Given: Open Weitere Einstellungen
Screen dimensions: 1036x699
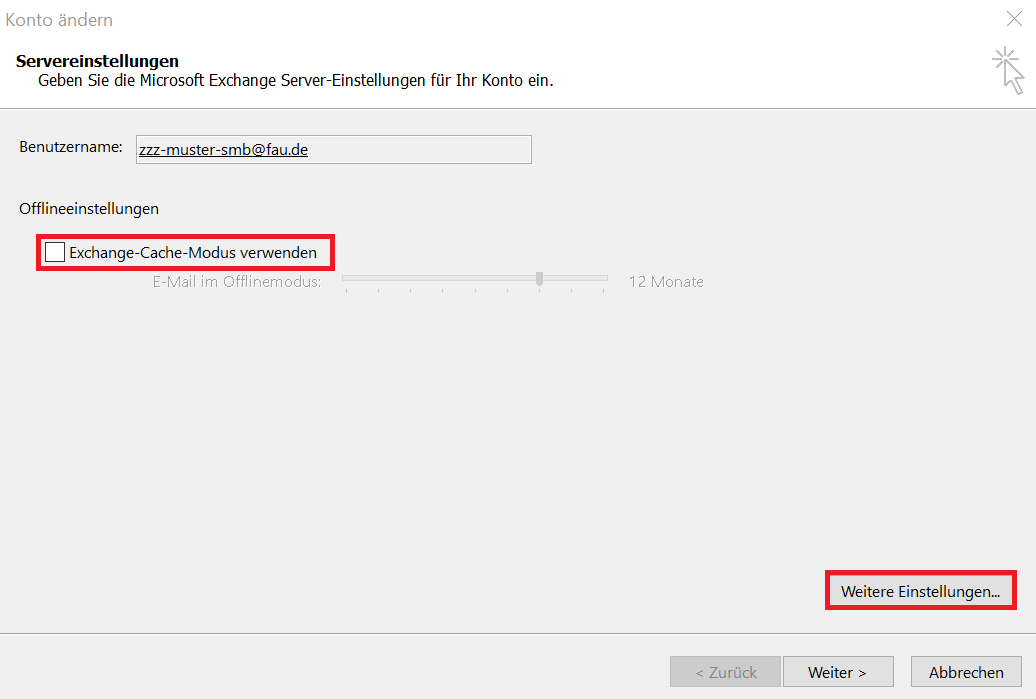Looking at the screenshot, I should 920,591.
